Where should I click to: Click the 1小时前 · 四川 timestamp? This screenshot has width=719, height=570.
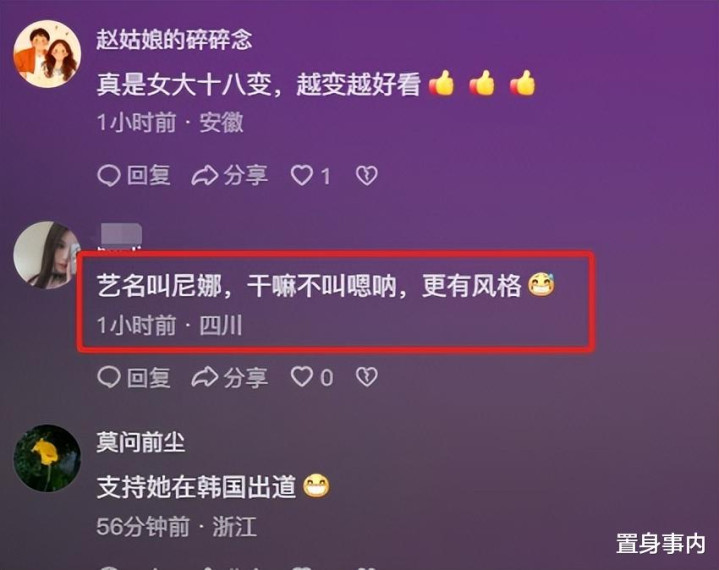pos(170,326)
